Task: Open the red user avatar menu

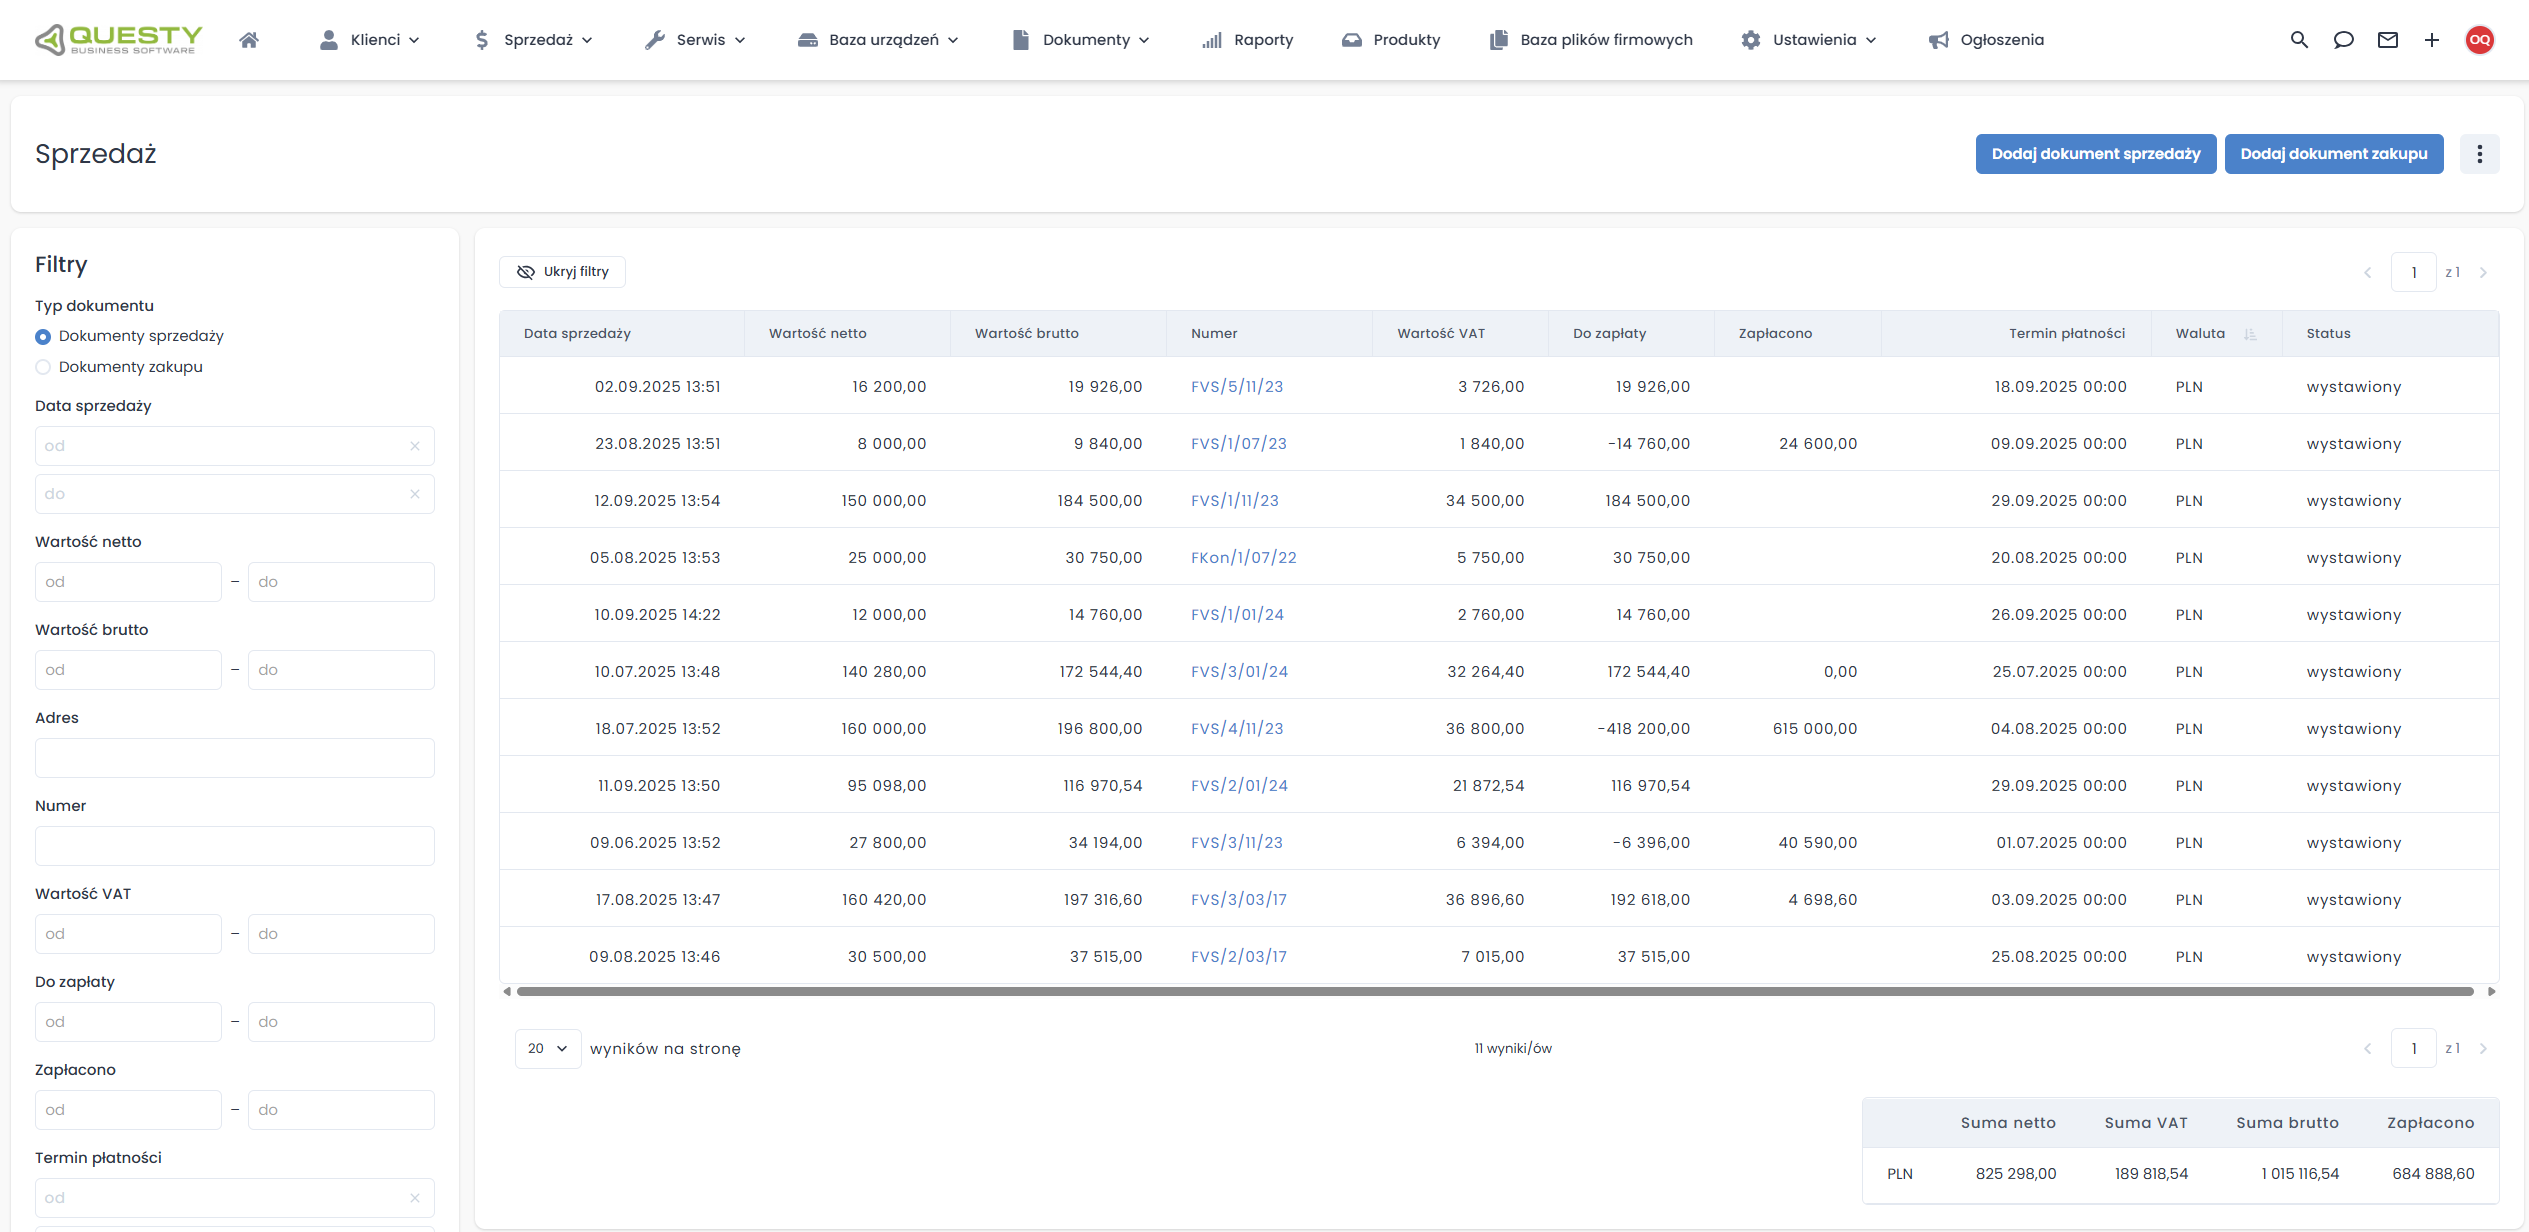Action: (x=2479, y=40)
